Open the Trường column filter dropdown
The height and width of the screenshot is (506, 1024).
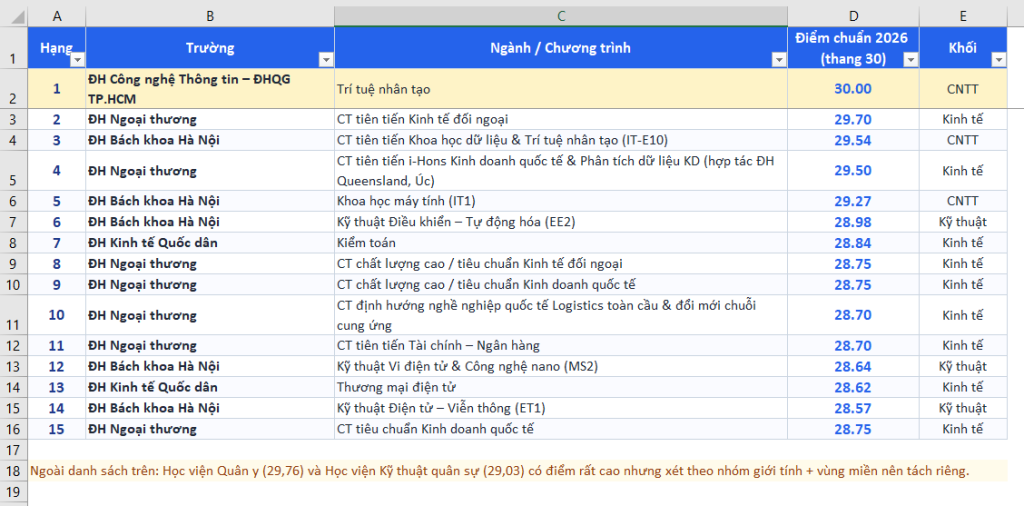326,60
